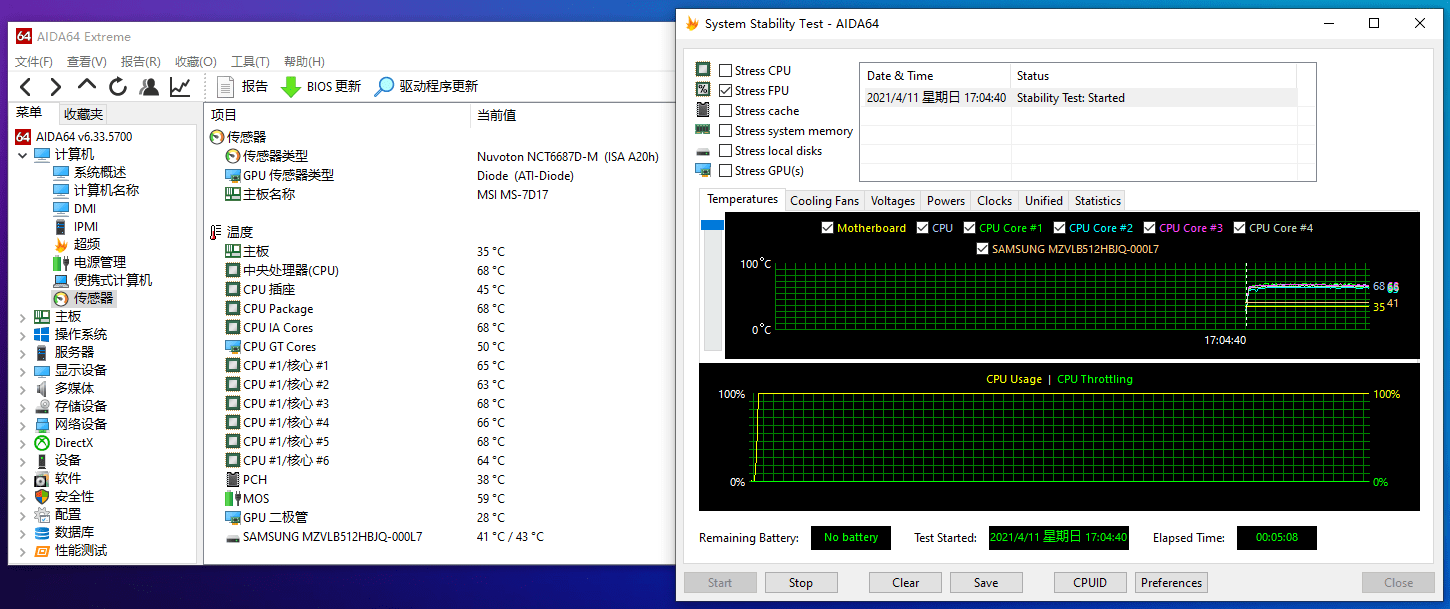Image resolution: width=1450 pixels, height=609 pixels.
Task: Switch to the 收藏夹 tab
Action: 83,114
